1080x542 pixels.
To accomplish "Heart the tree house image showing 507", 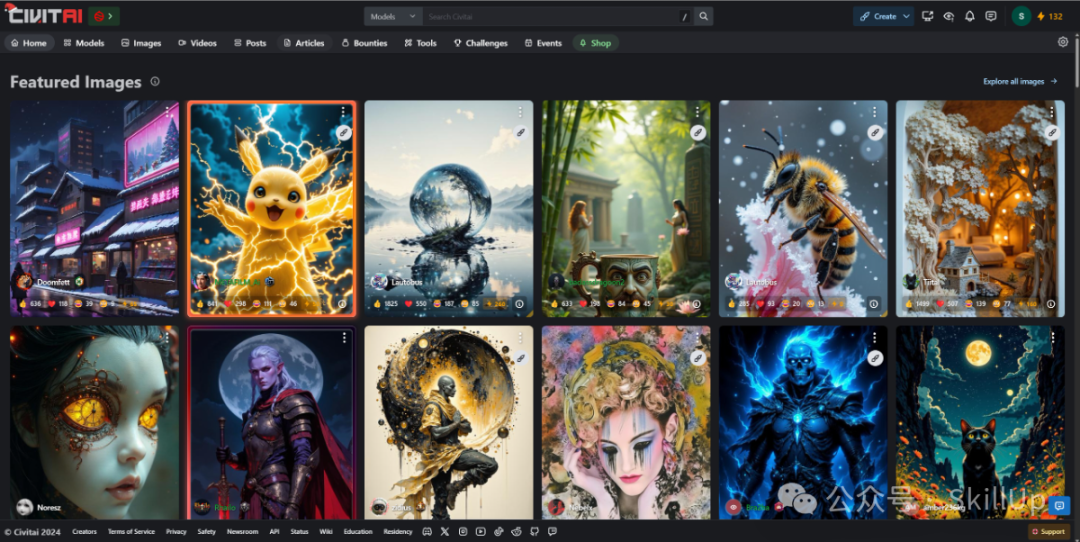I will (948, 304).
